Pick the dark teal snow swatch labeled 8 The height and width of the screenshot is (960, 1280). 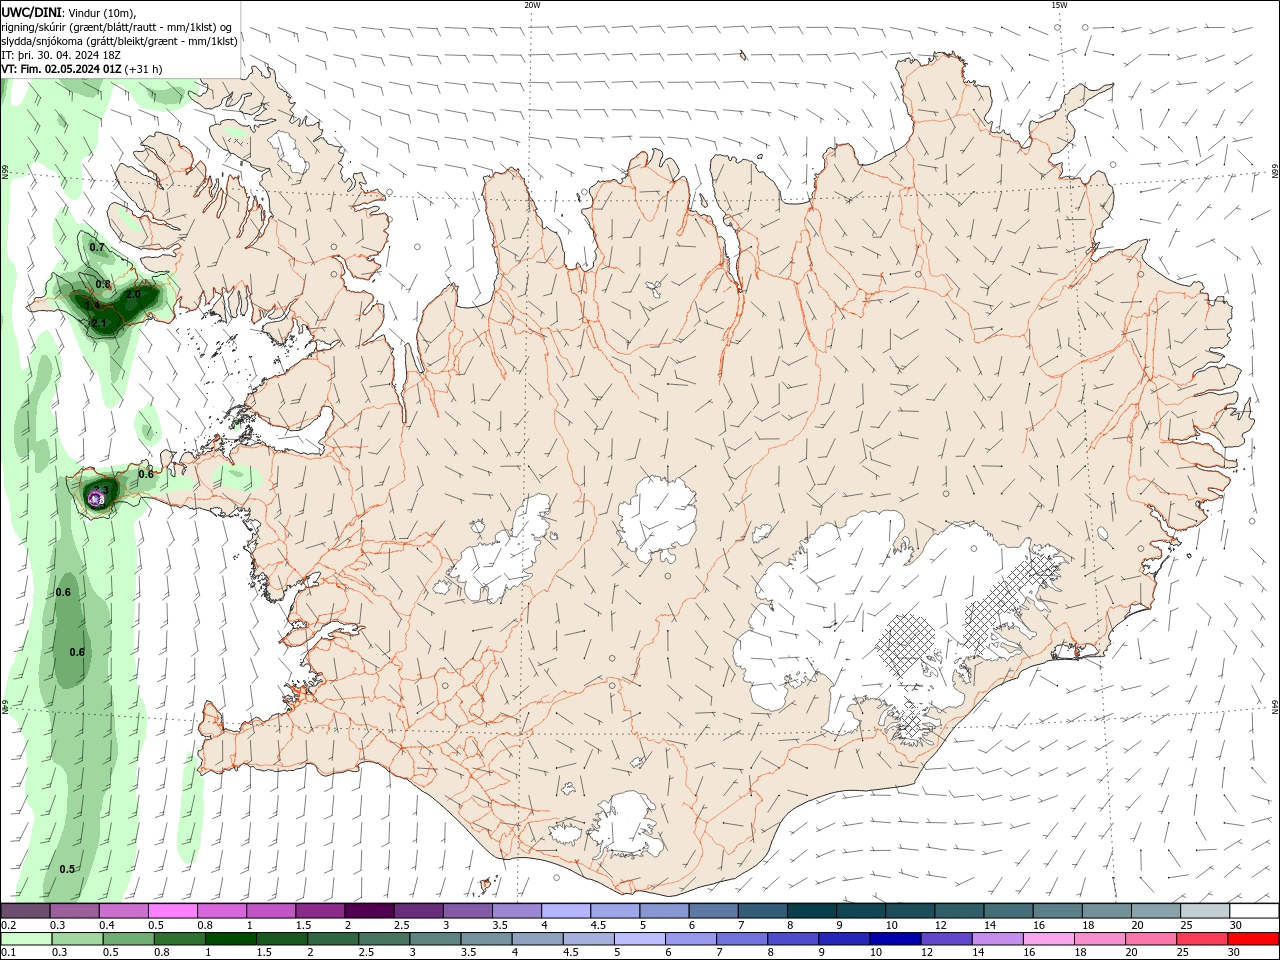812,910
